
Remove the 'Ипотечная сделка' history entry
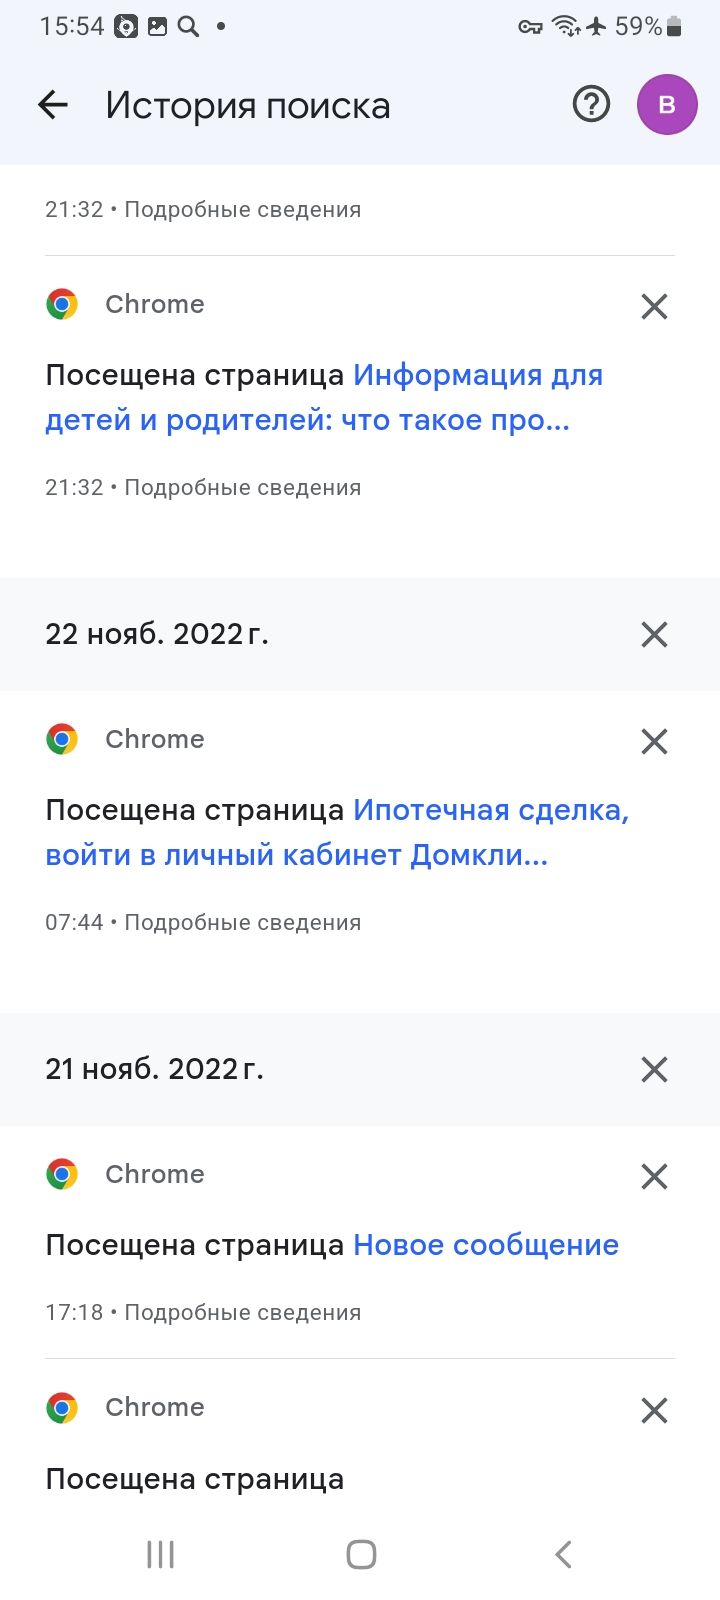[x=654, y=741]
